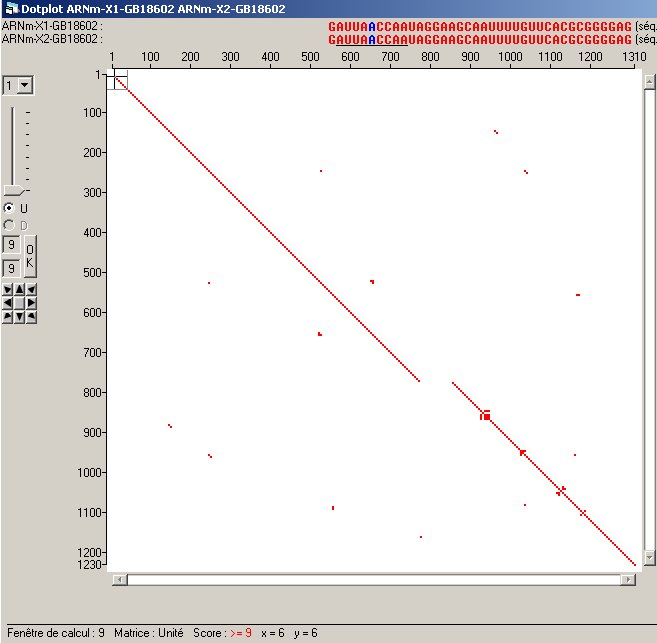The image size is (657, 643).
Task: Click the up arrow navigation button
Action: pos(20,289)
